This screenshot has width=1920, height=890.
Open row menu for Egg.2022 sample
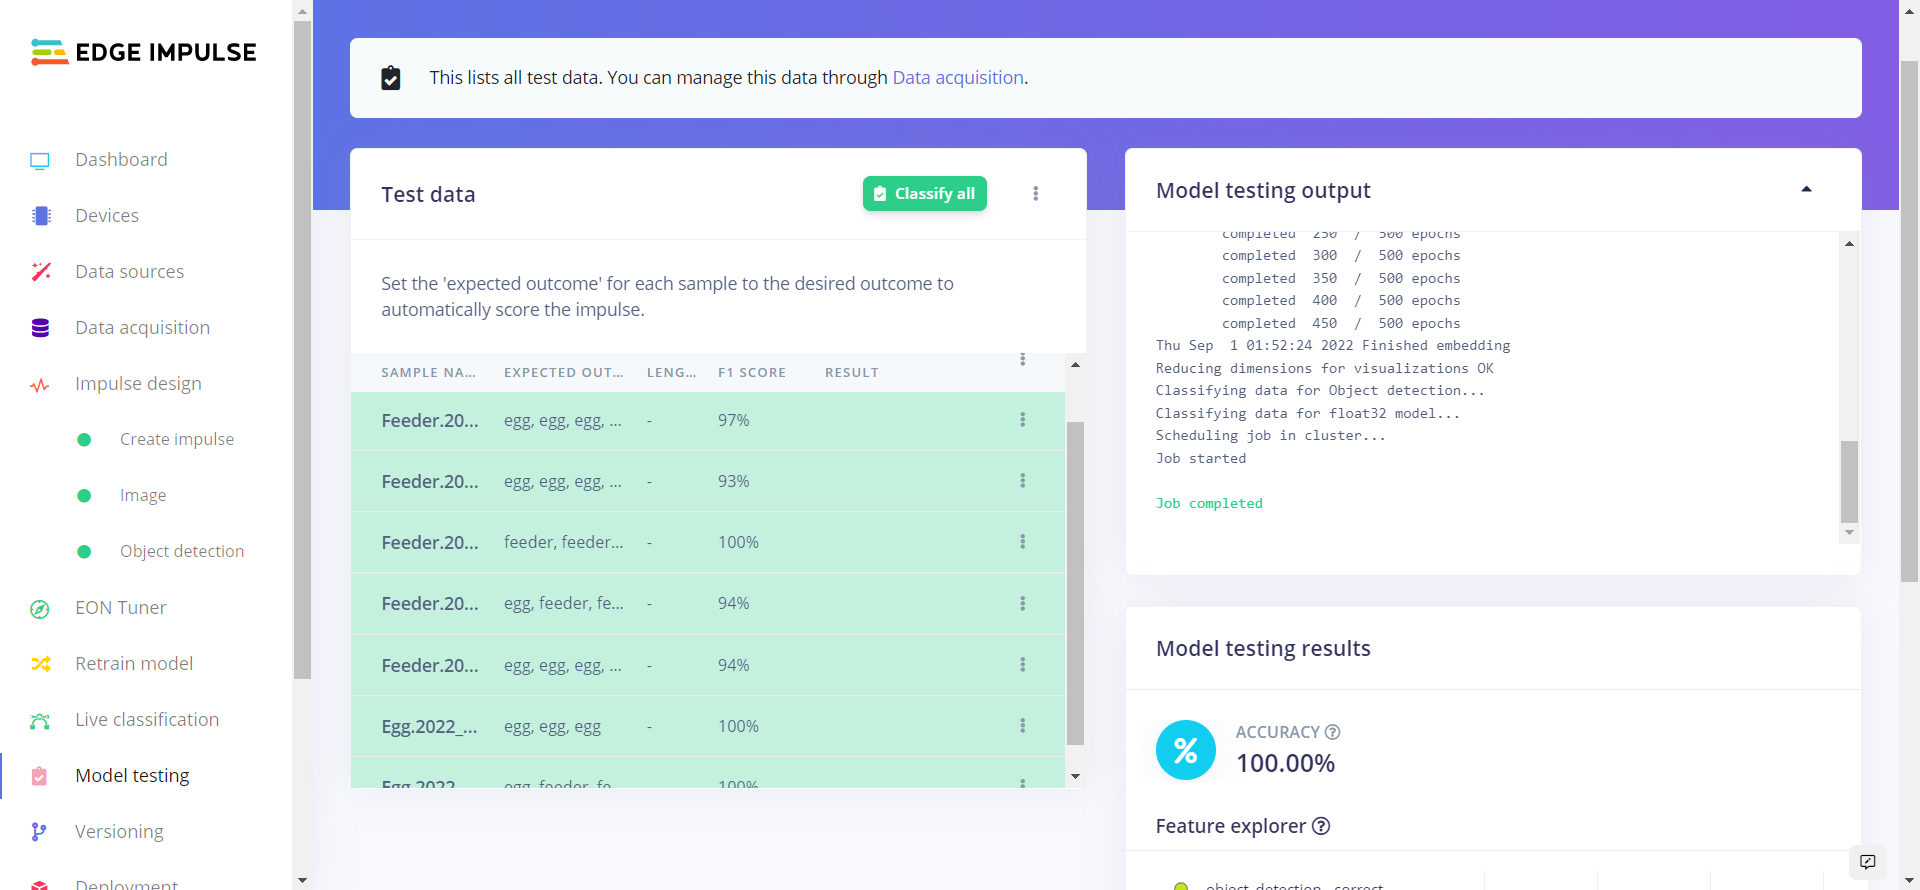[x=1022, y=726]
